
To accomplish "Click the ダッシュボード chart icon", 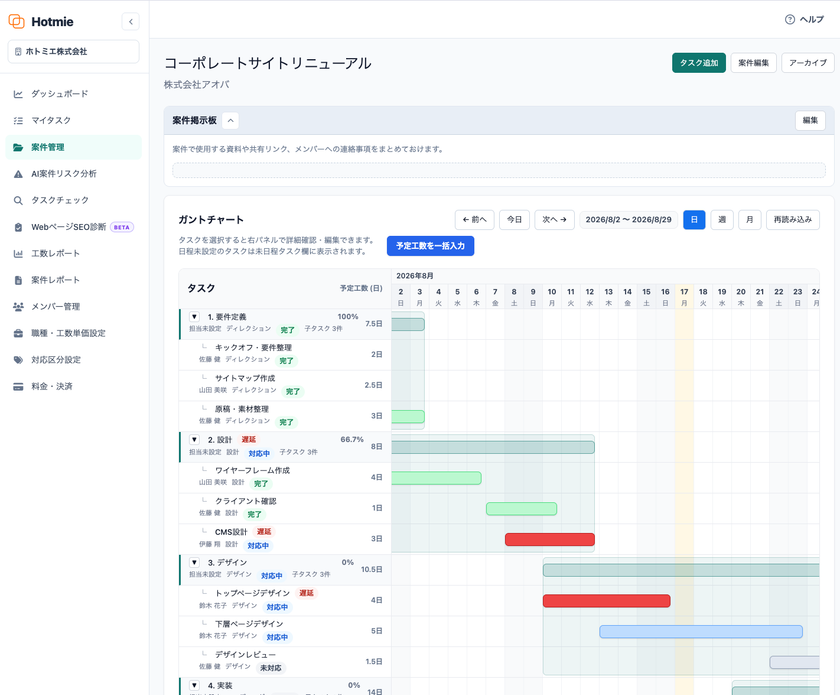I will coord(18,94).
